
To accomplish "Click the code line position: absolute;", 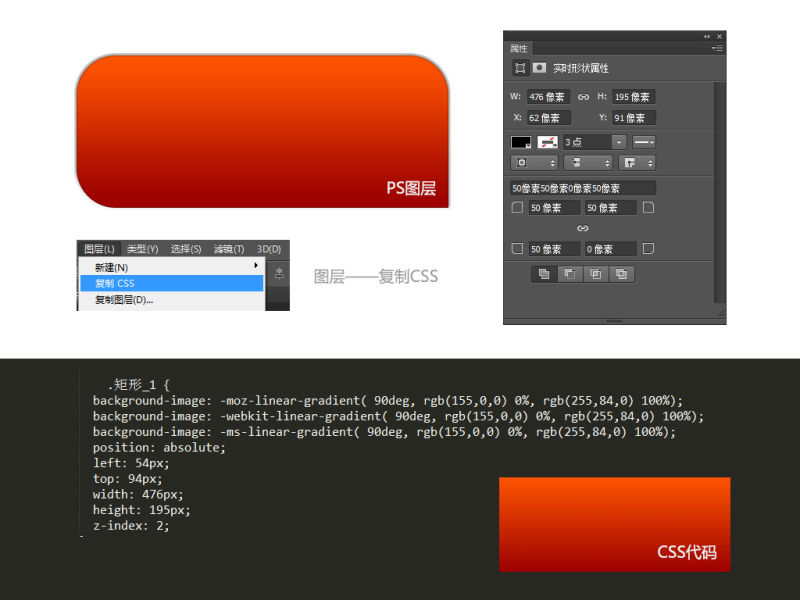I will tap(159, 447).
